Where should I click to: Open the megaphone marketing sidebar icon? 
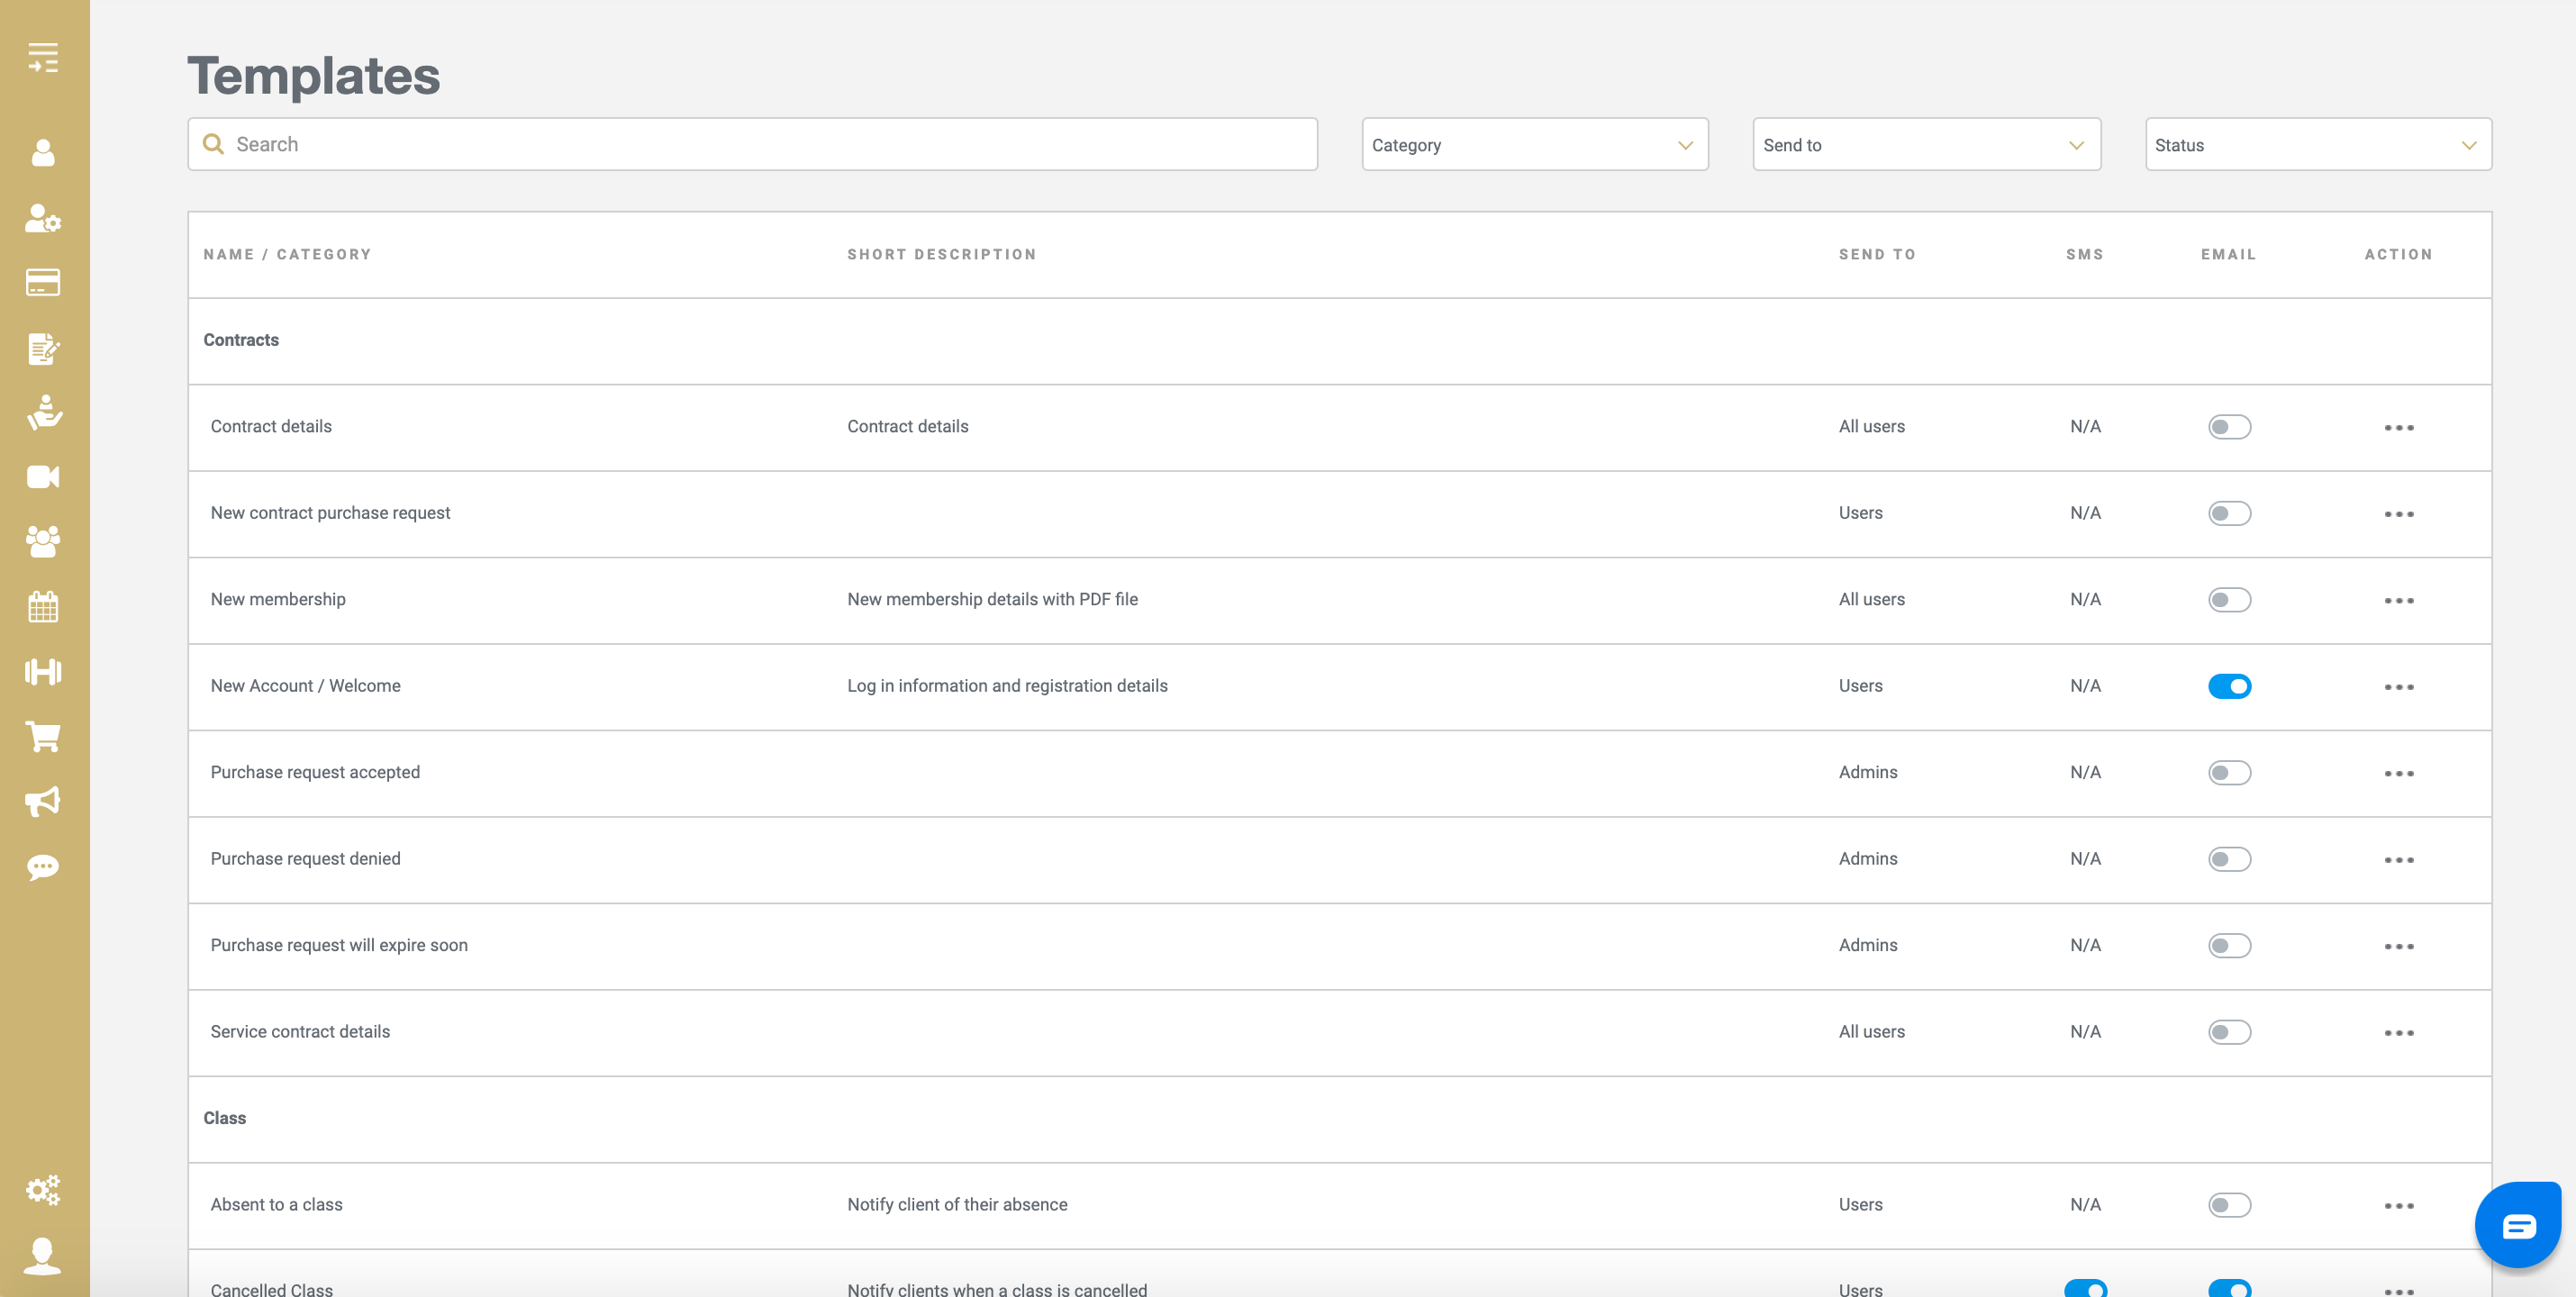(43, 802)
